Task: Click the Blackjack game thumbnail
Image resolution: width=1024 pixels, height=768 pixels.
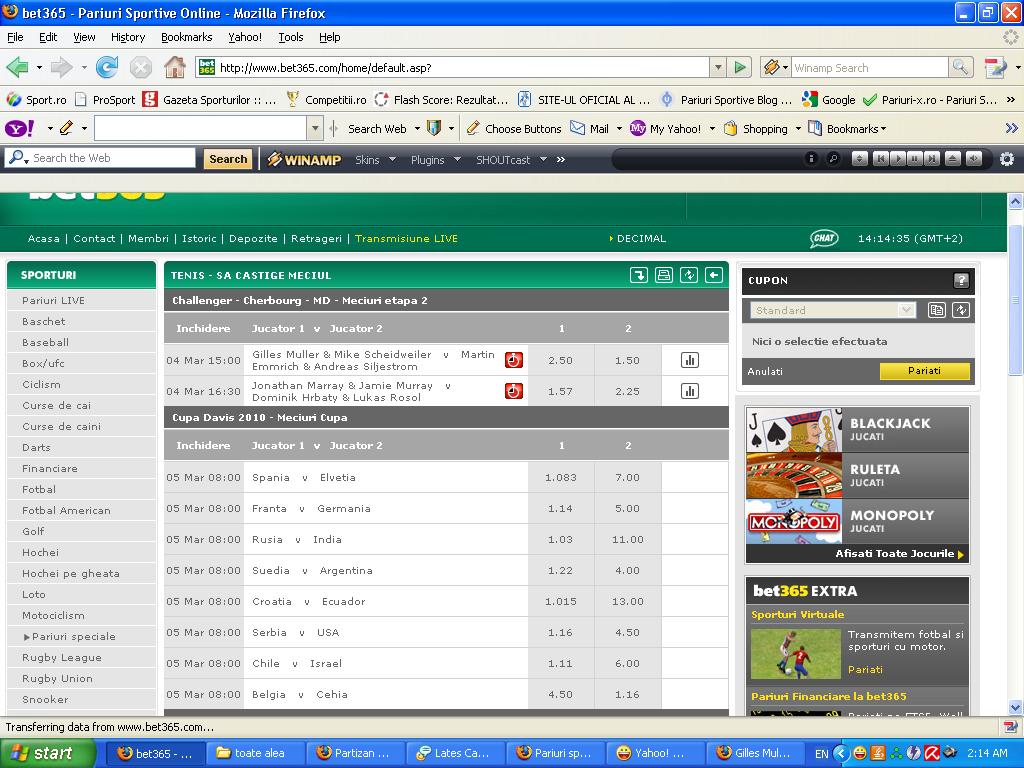Action: coord(793,429)
